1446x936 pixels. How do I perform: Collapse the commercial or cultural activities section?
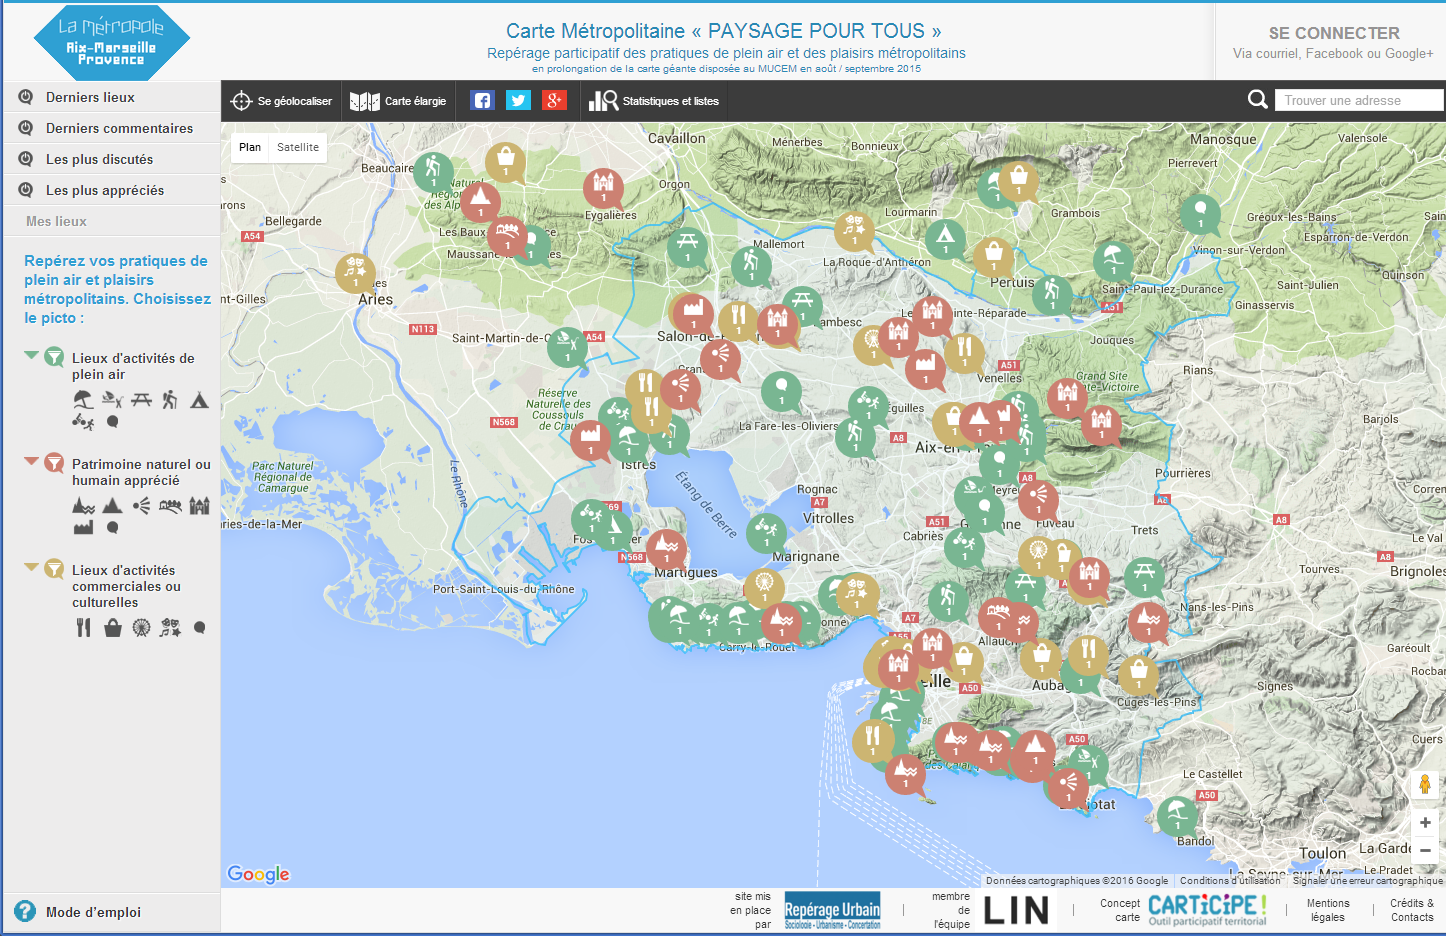pyautogui.click(x=31, y=567)
